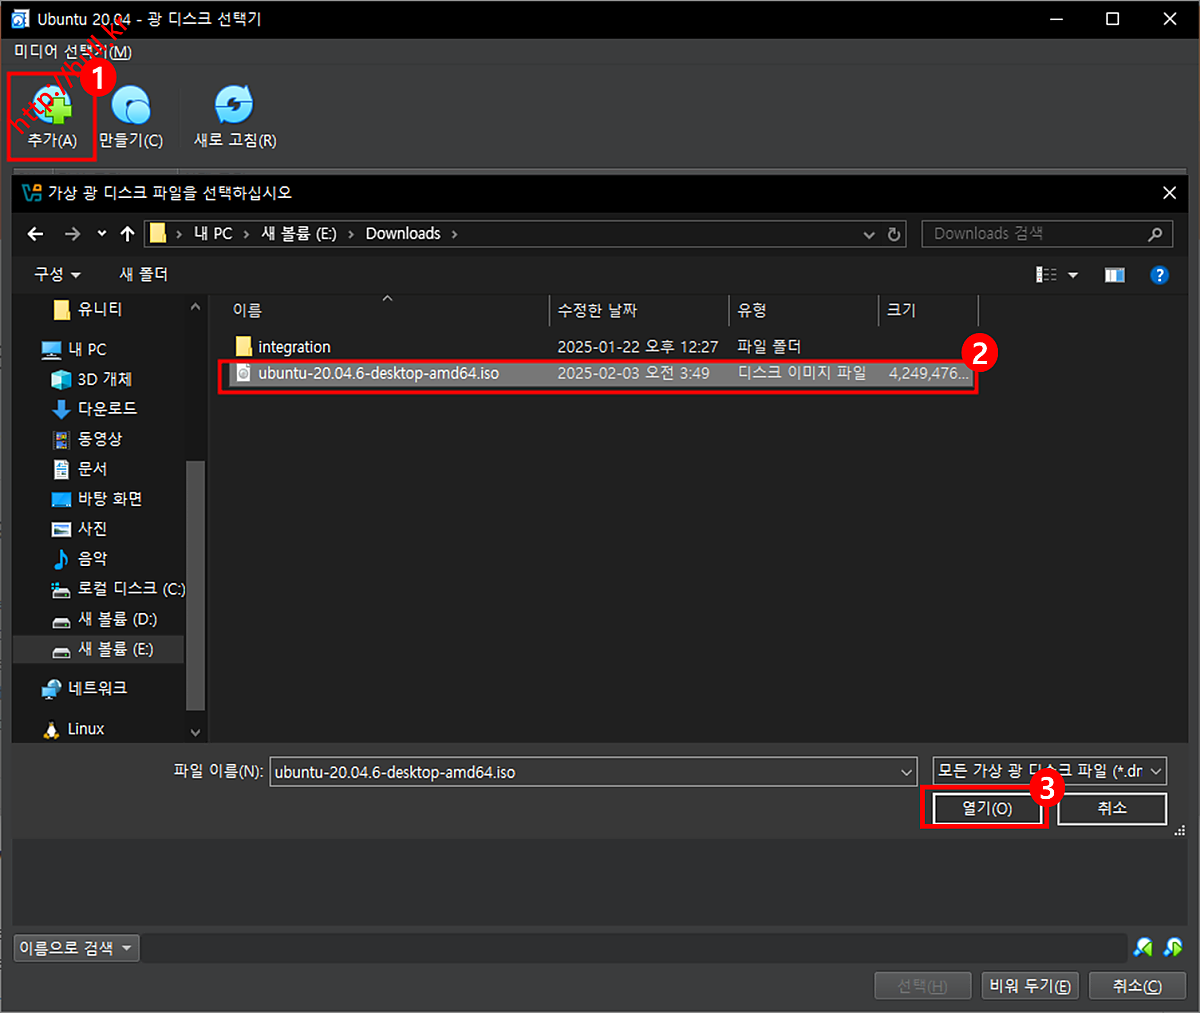Open the 미디어 선택기(M) menu
Viewport: 1200px width, 1013px height.
[73, 51]
